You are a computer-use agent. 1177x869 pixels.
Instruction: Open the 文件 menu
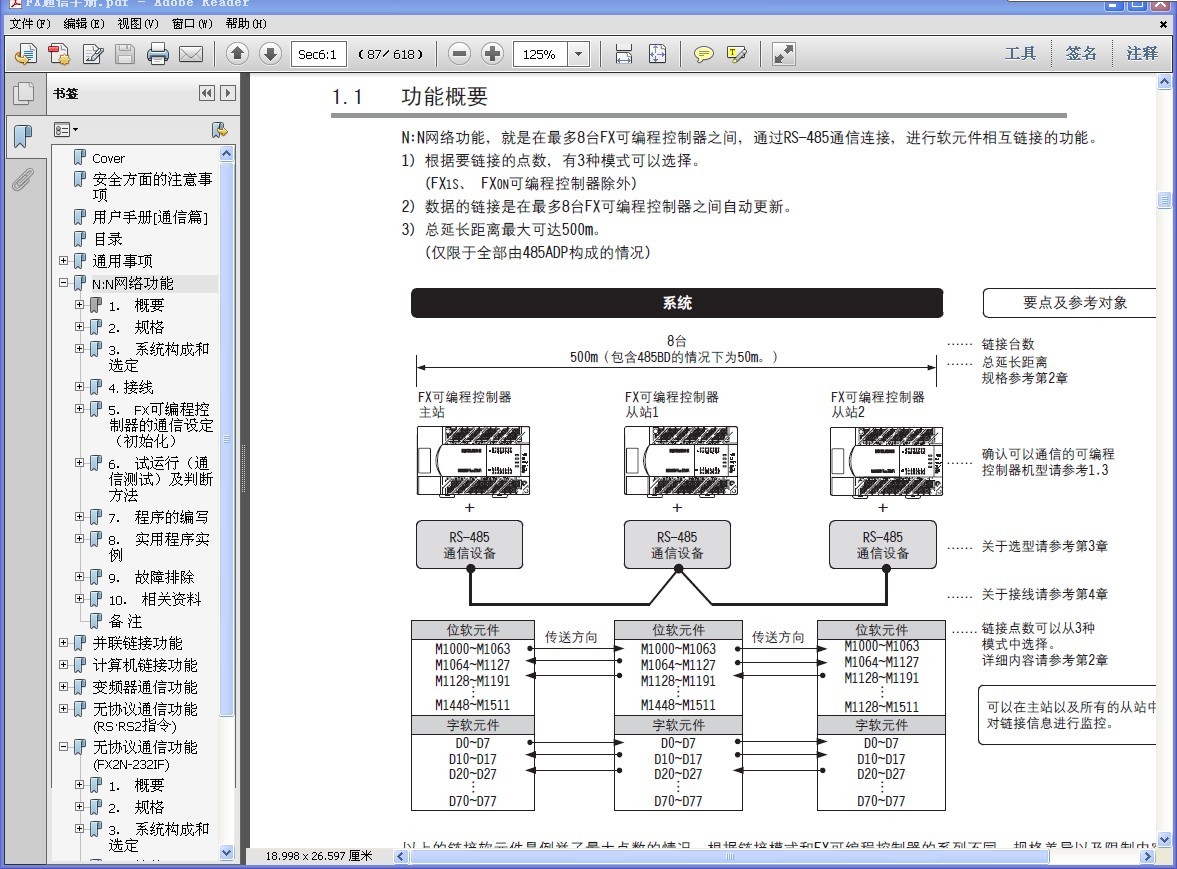pos(29,24)
